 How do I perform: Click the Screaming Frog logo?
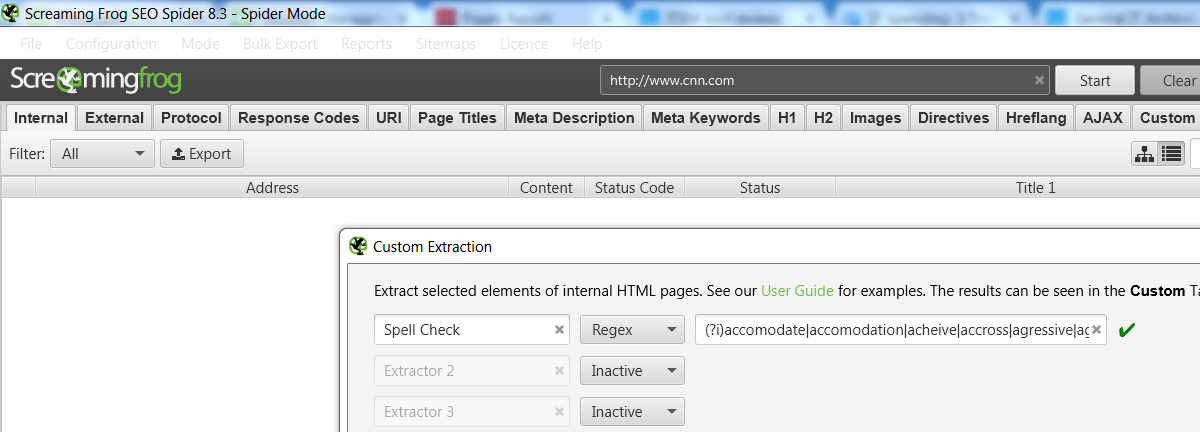[x=95, y=80]
